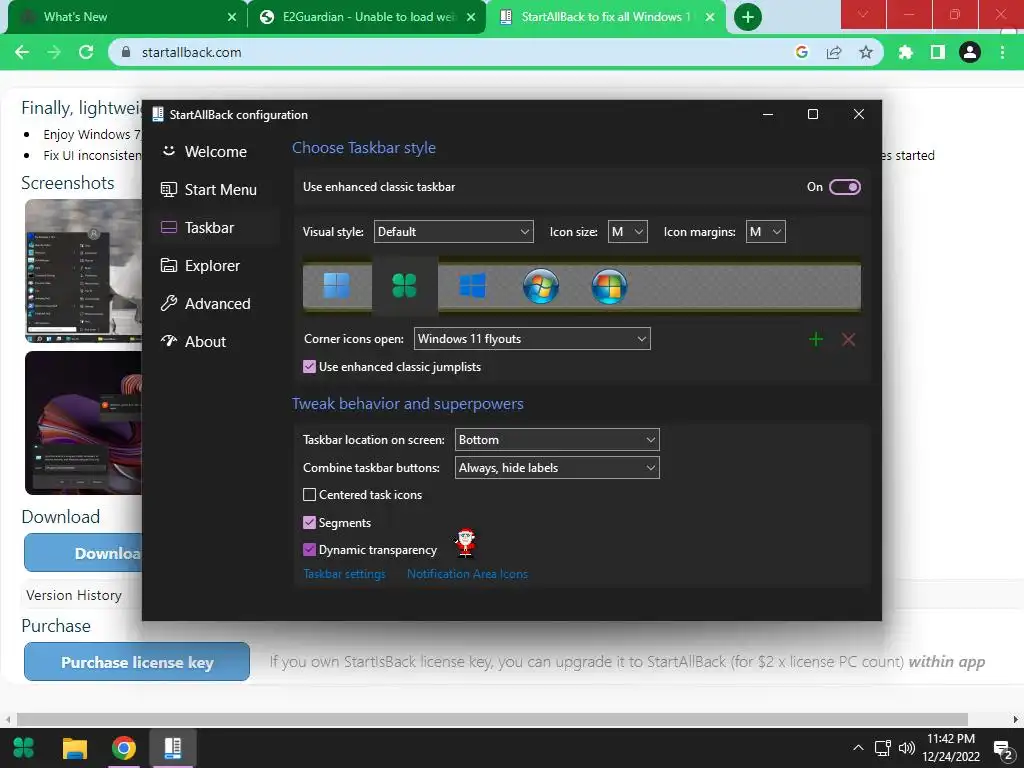Open the clock and date in taskbar
1024x768 pixels.
(951, 748)
